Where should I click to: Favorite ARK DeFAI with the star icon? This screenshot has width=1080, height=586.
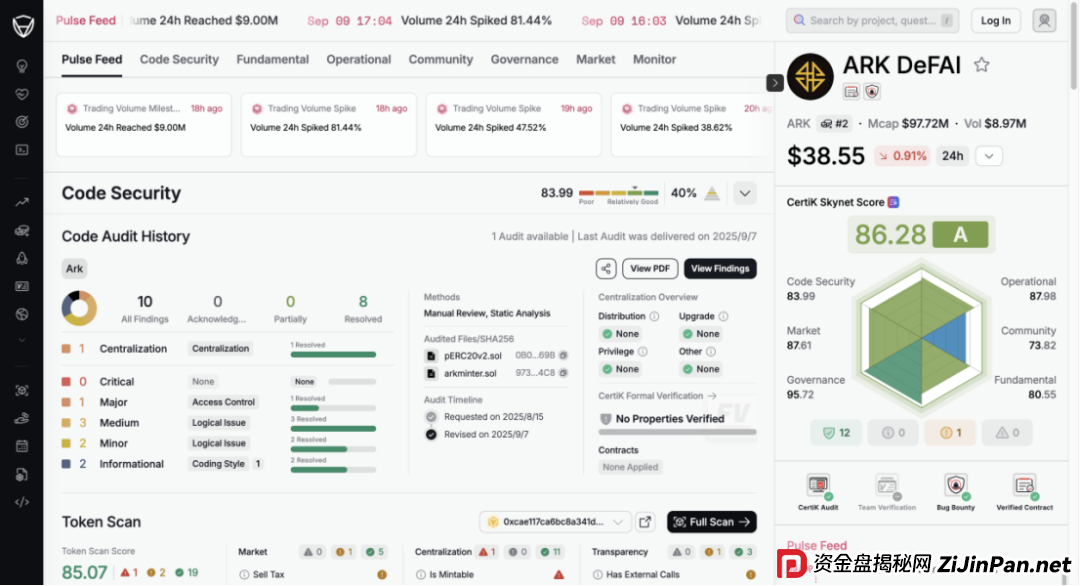981,65
